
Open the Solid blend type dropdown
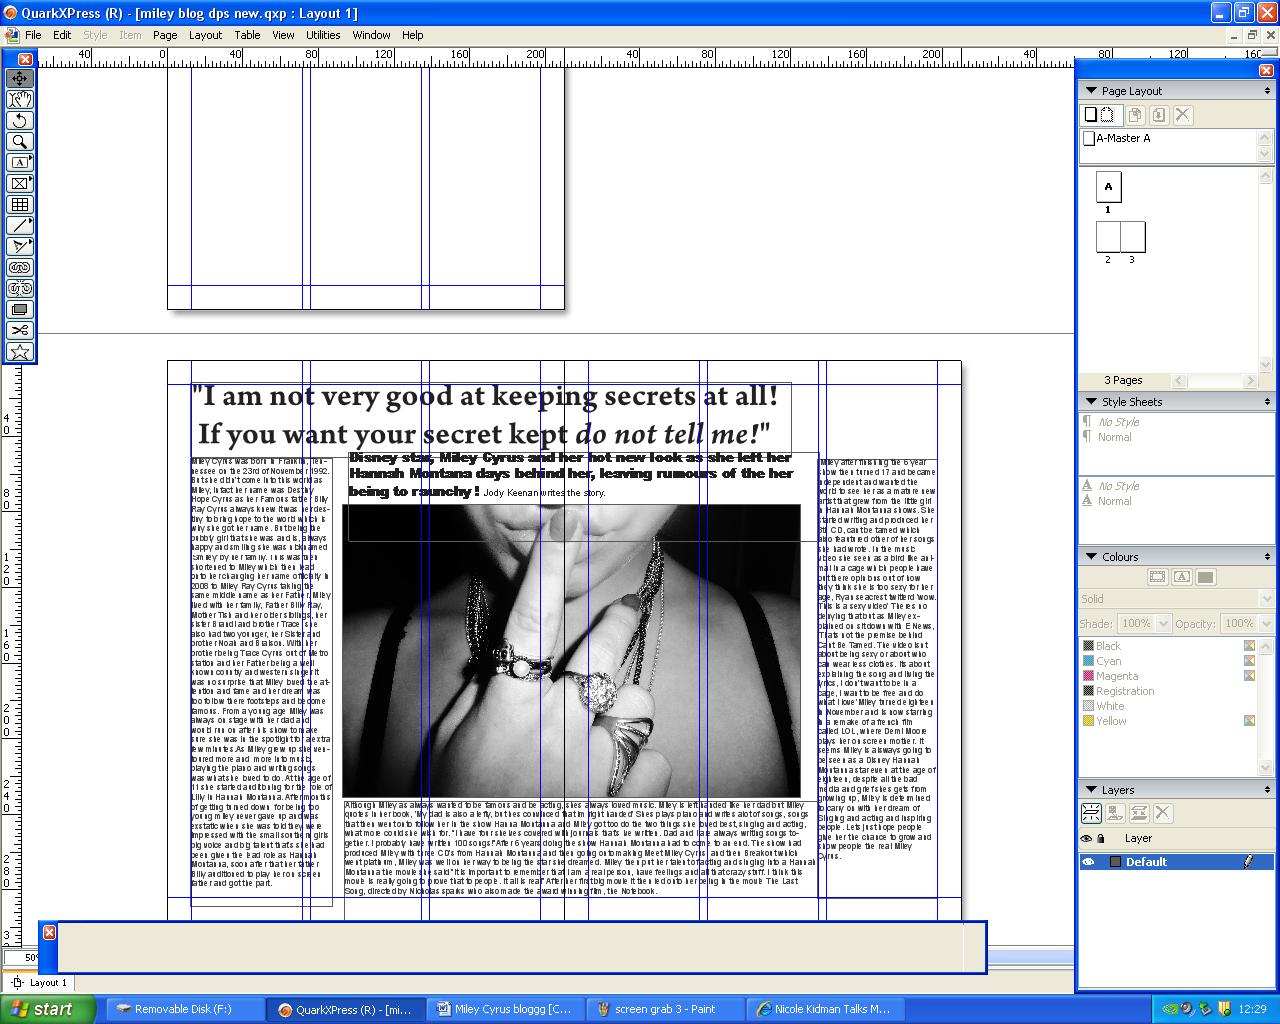[1266, 599]
